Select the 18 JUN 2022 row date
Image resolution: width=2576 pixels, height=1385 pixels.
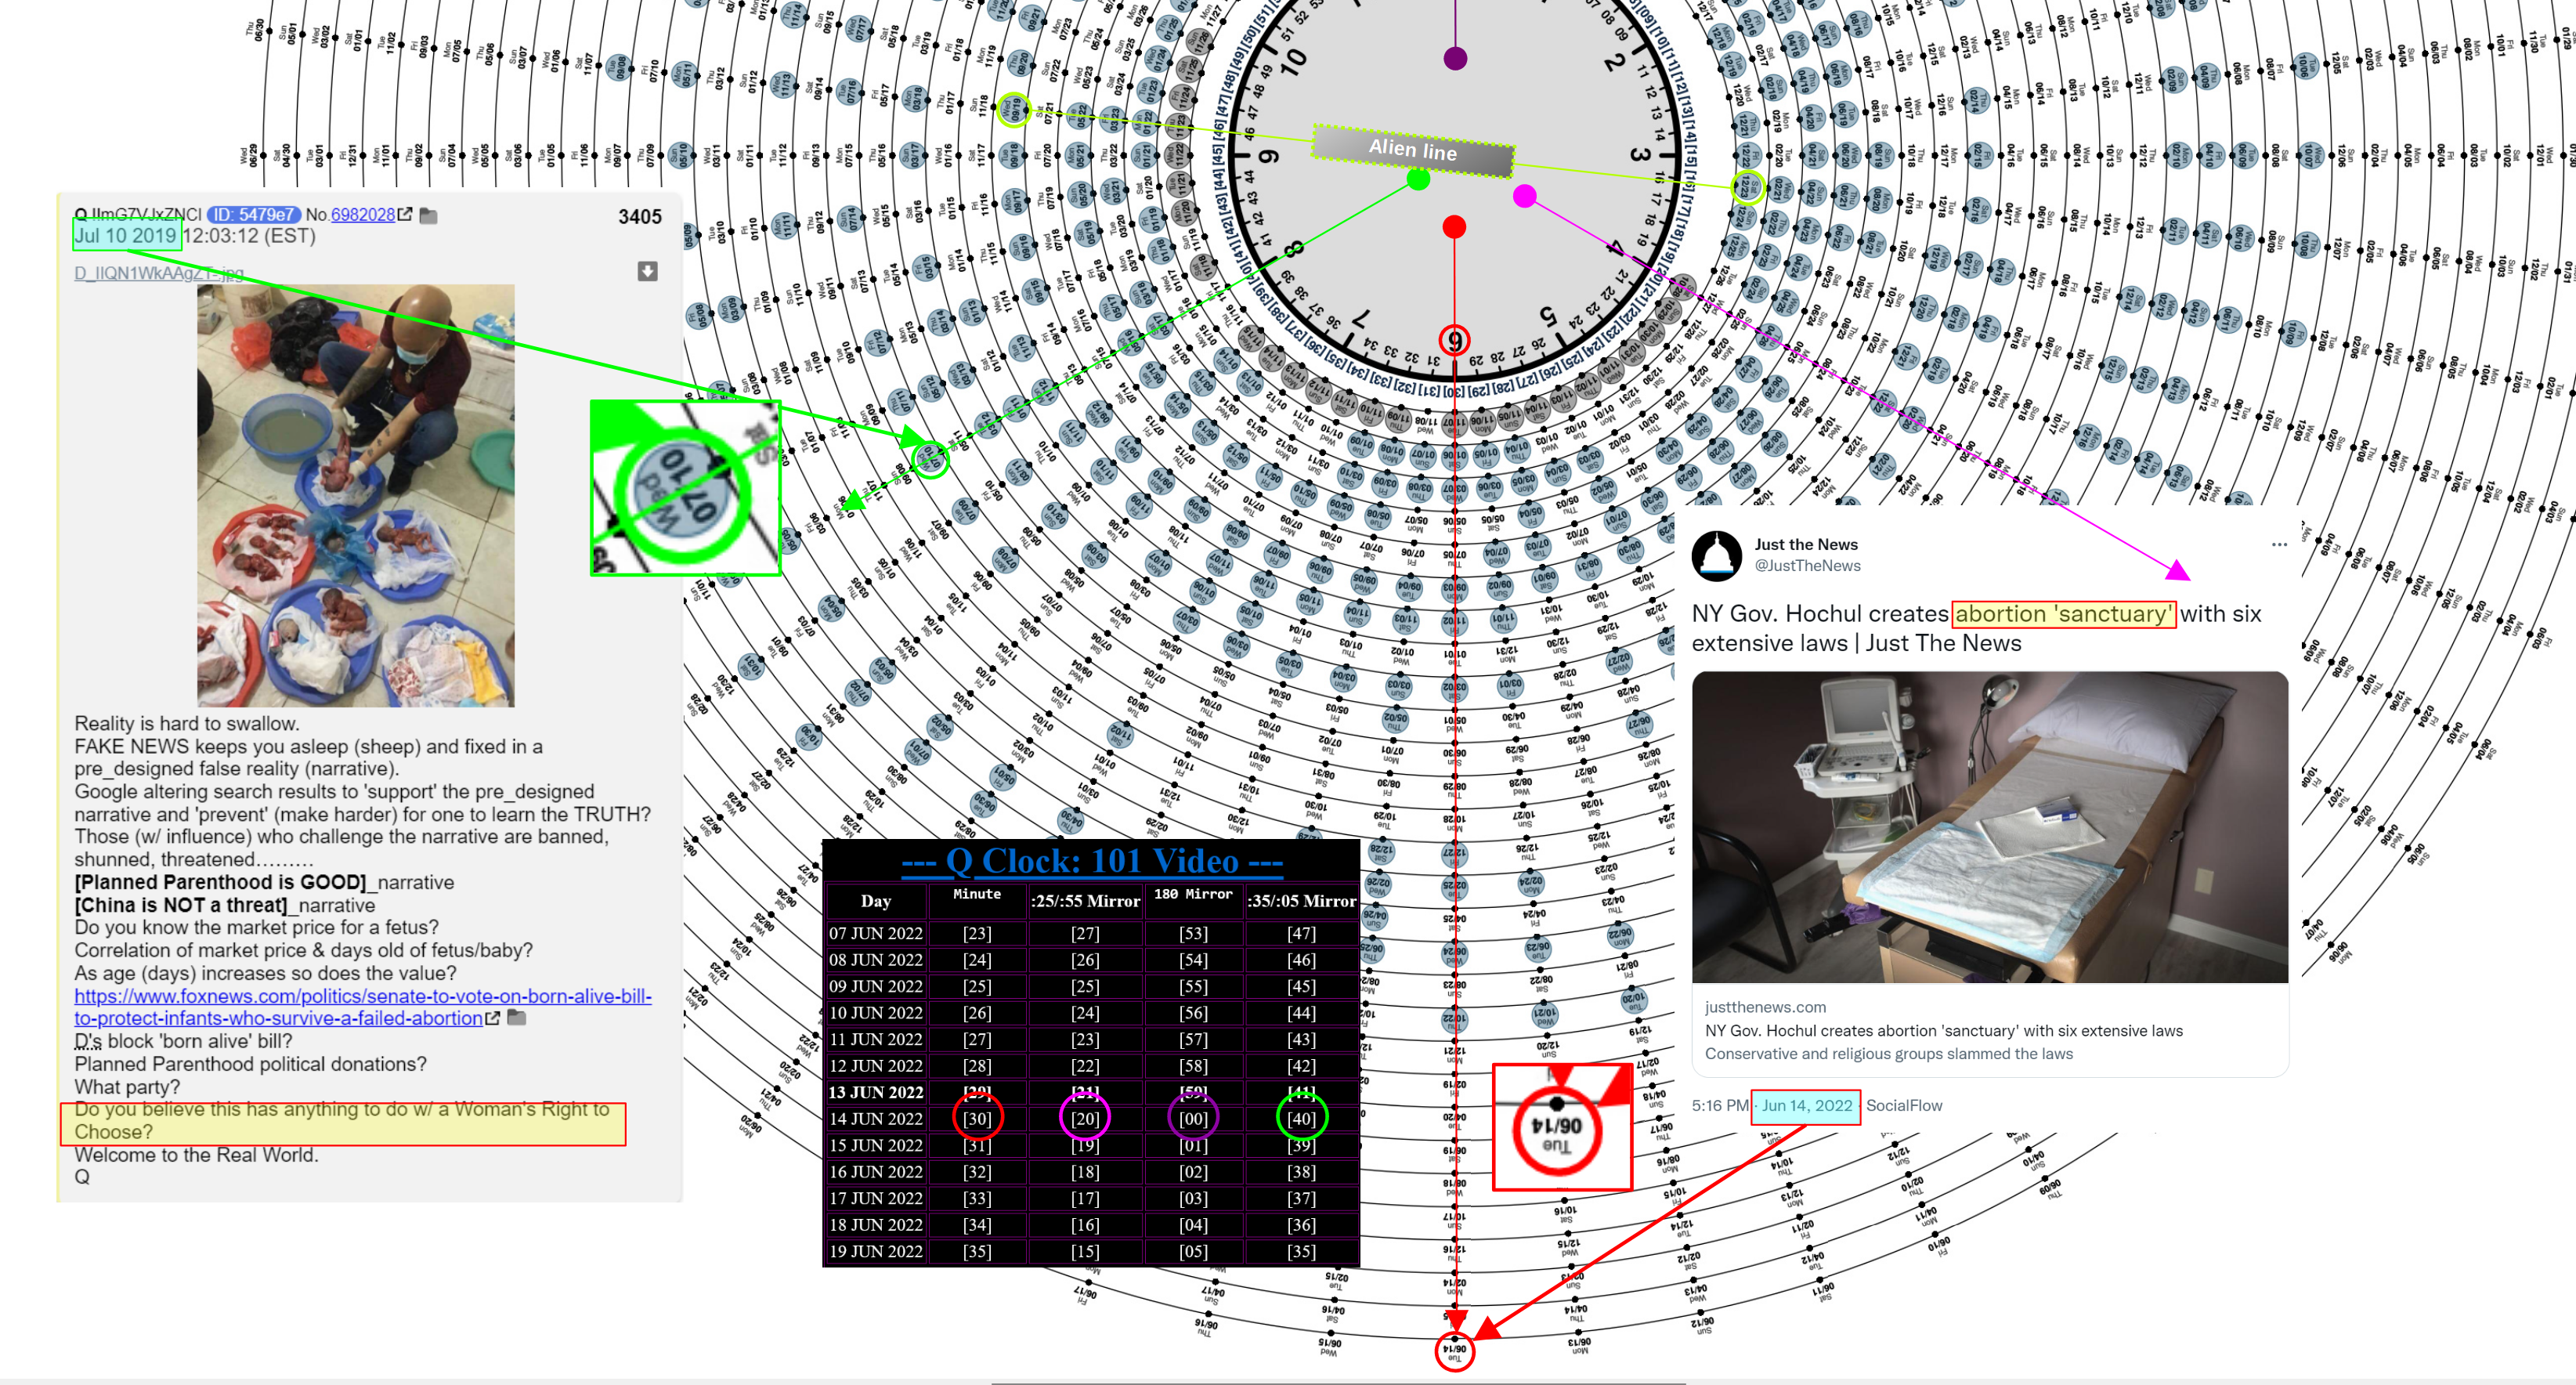(x=876, y=1225)
